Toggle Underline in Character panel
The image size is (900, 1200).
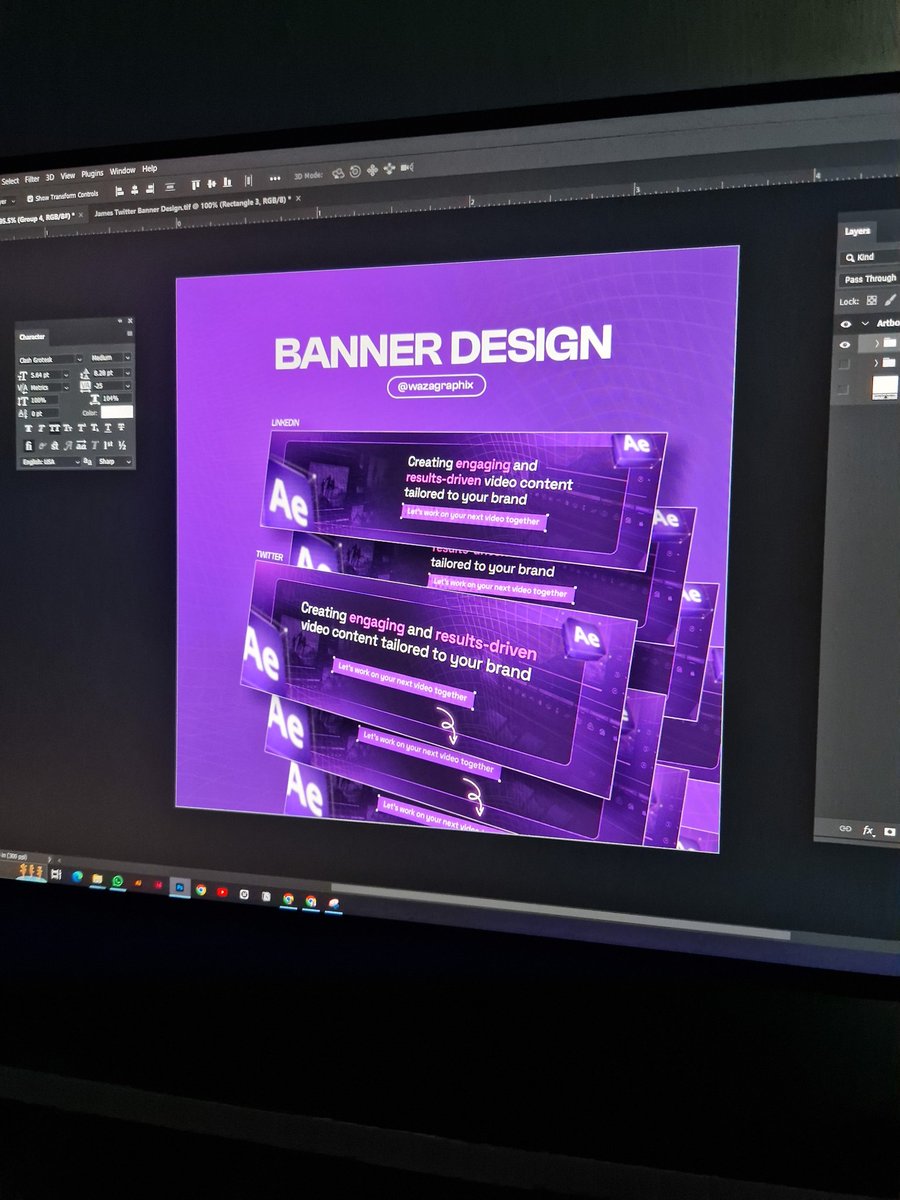pos(108,428)
